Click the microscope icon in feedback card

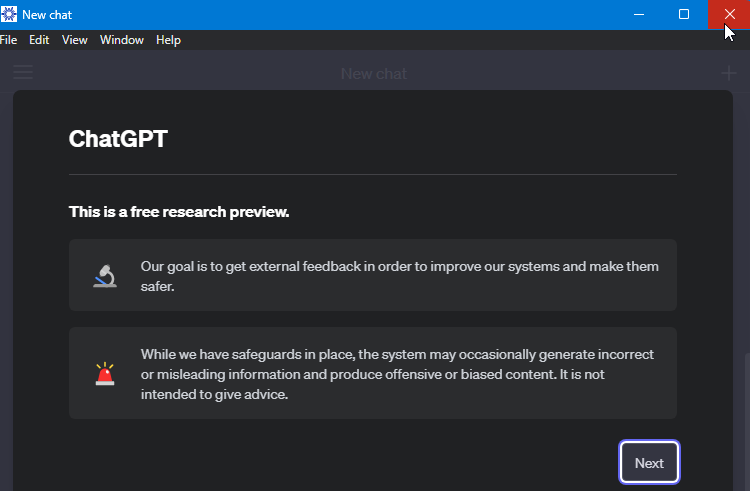(105, 276)
